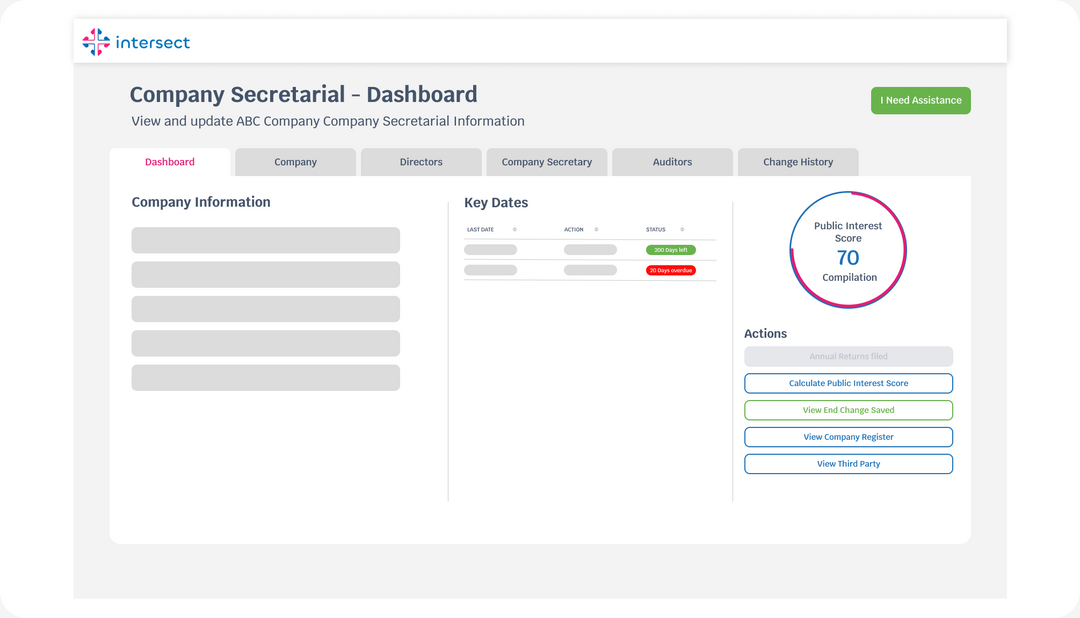The image size is (1080, 618).
Task: Open the Company tab
Action: (295, 162)
